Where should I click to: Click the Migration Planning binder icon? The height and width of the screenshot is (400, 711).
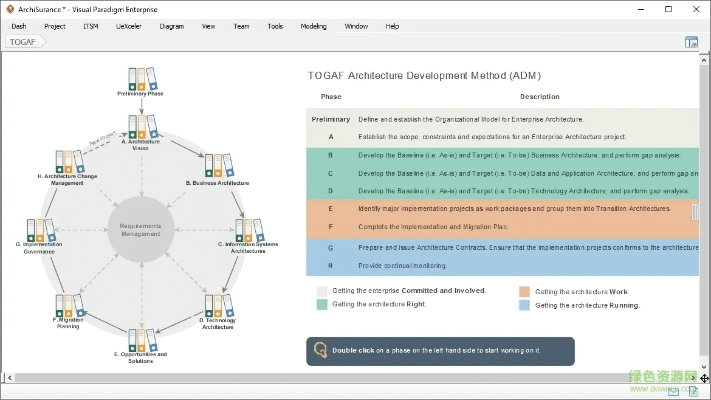(x=68, y=305)
